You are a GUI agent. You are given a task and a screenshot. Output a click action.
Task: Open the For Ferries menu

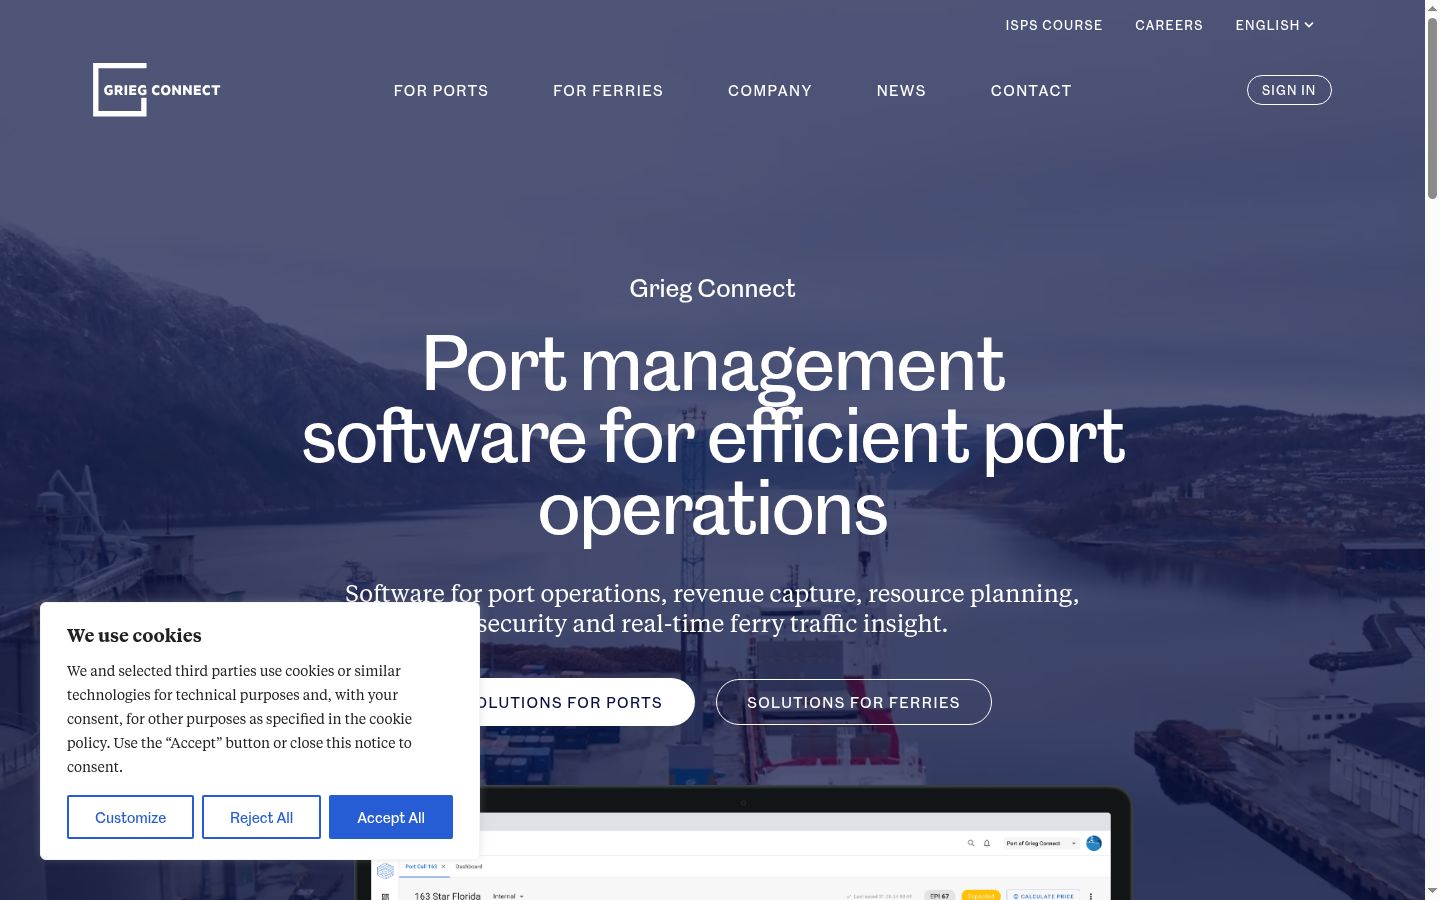[608, 91]
